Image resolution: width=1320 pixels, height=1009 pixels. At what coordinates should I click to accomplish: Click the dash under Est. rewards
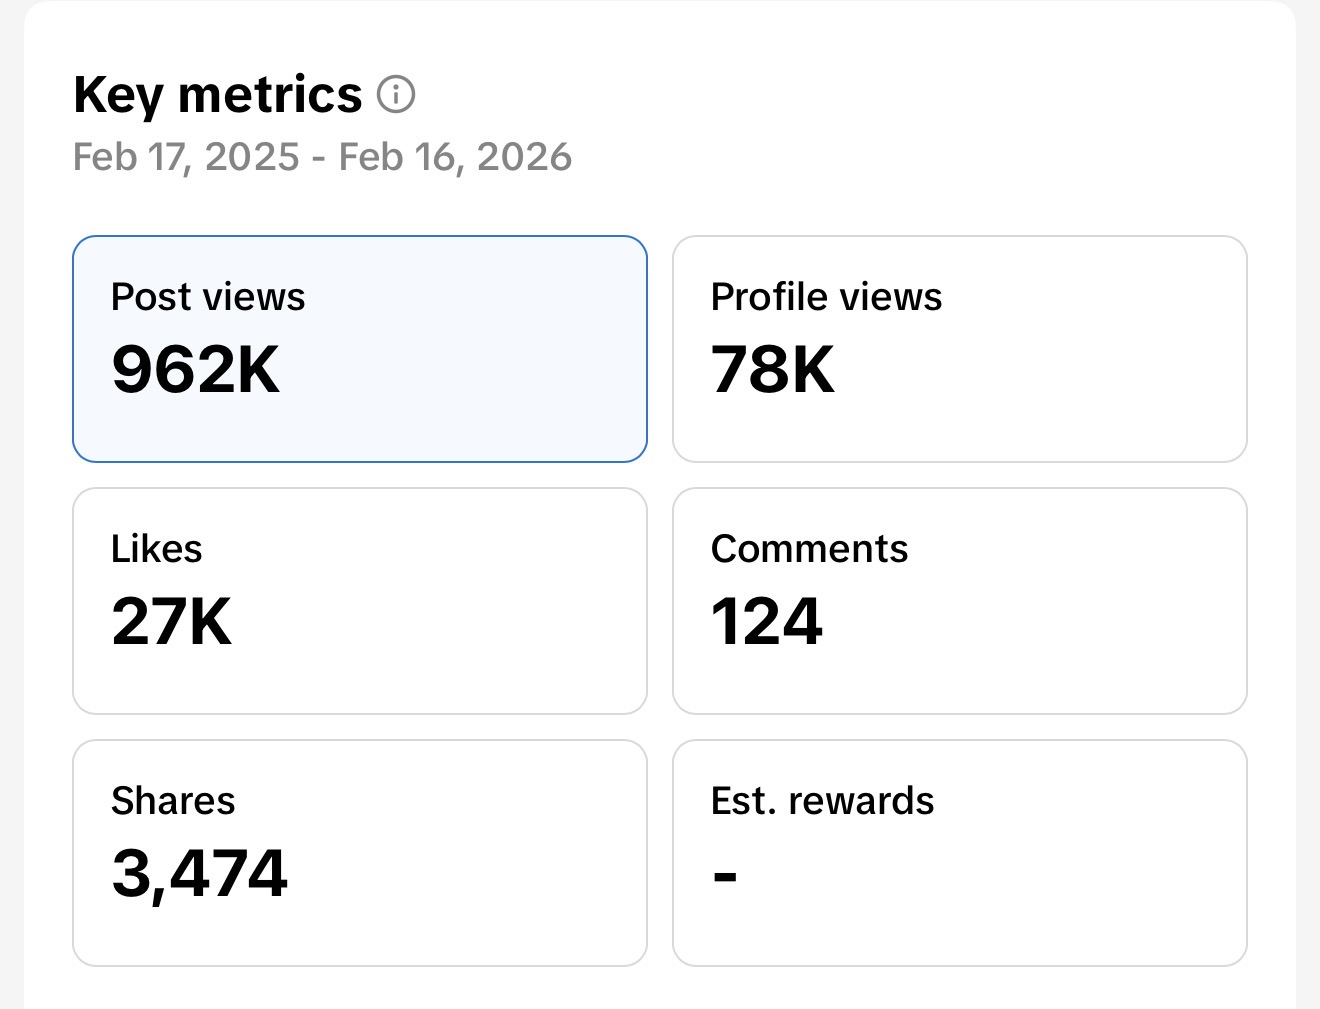pos(724,875)
